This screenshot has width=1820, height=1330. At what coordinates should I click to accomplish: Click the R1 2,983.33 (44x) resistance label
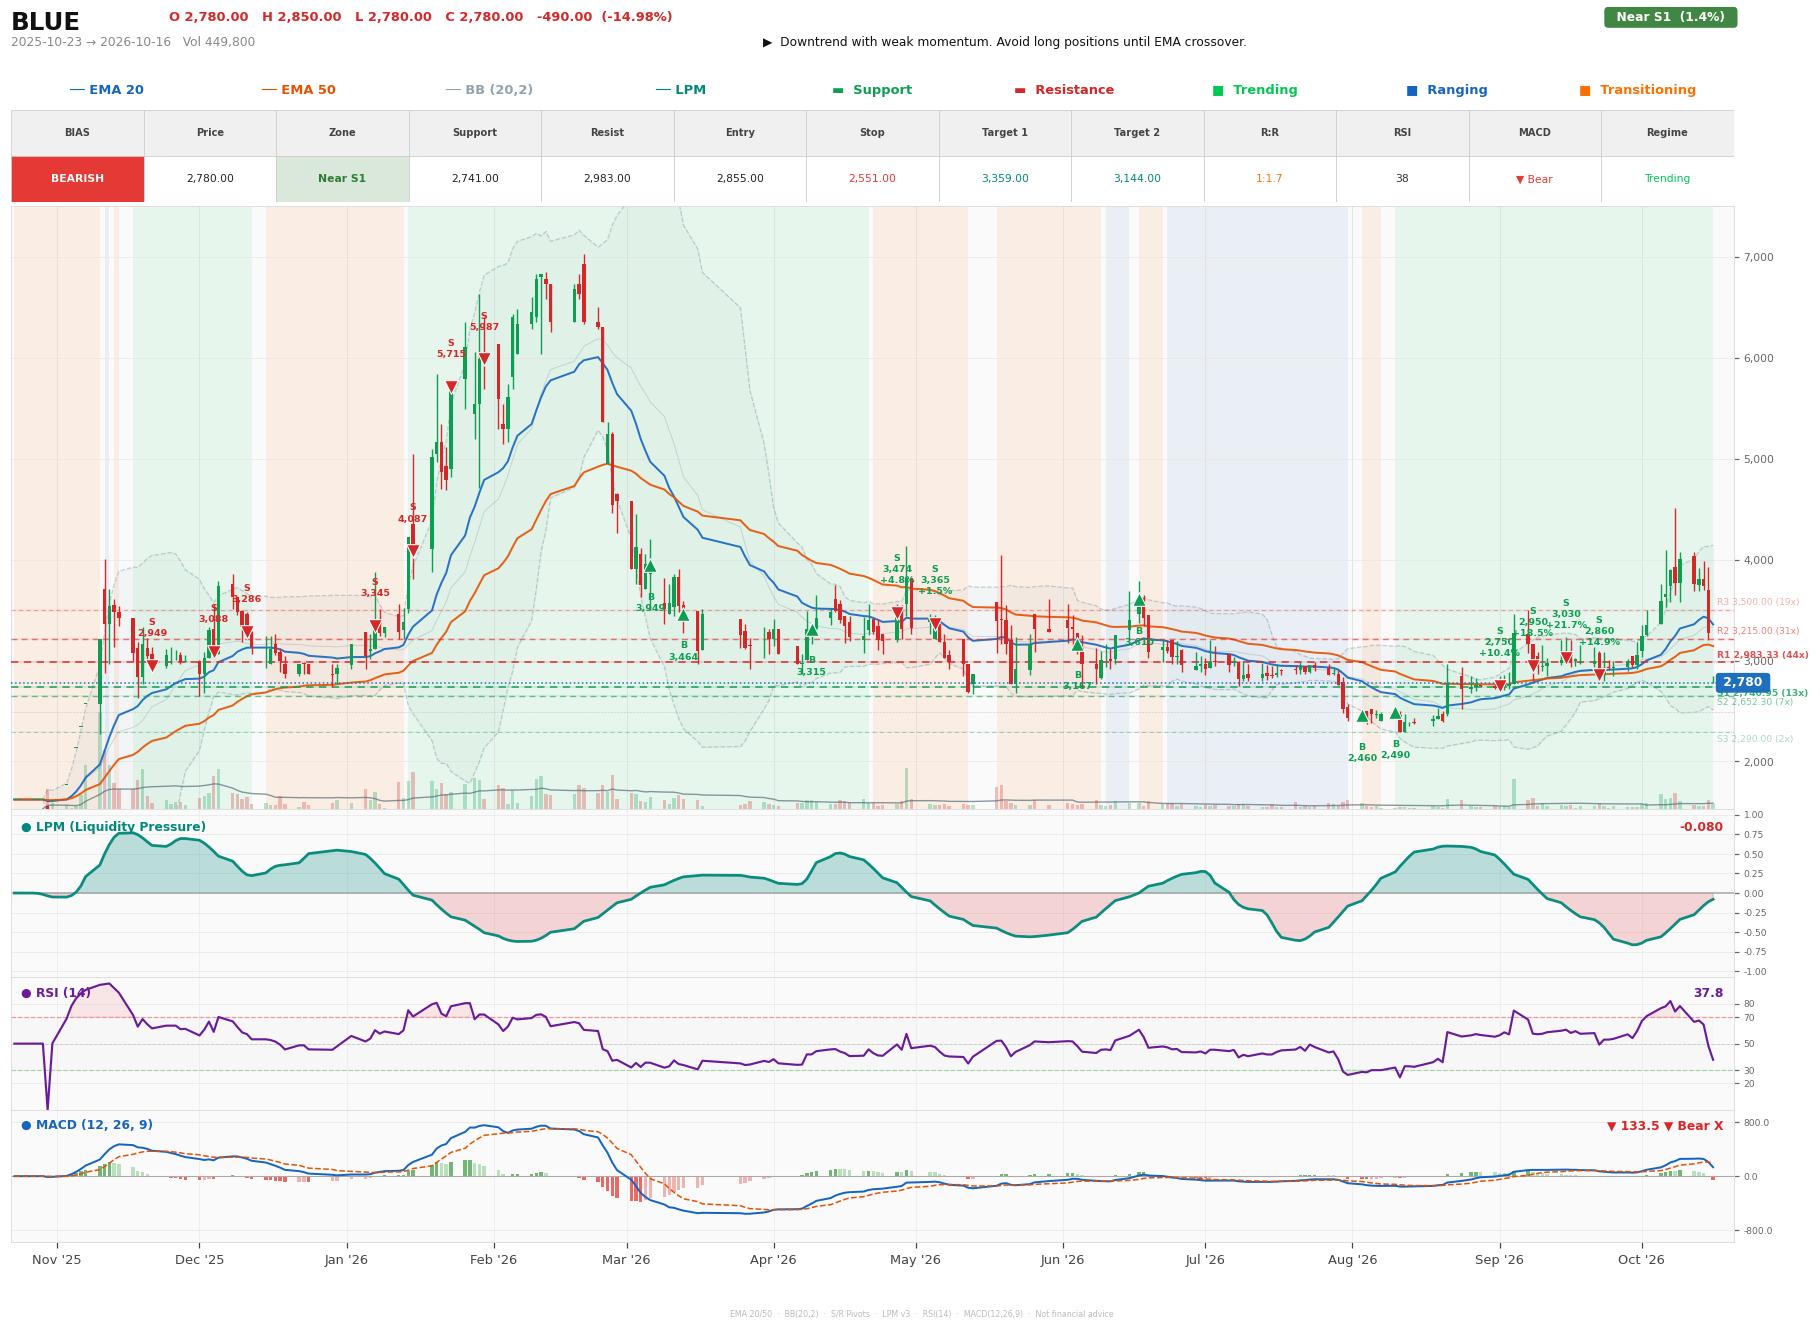click(x=1762, y=655)
